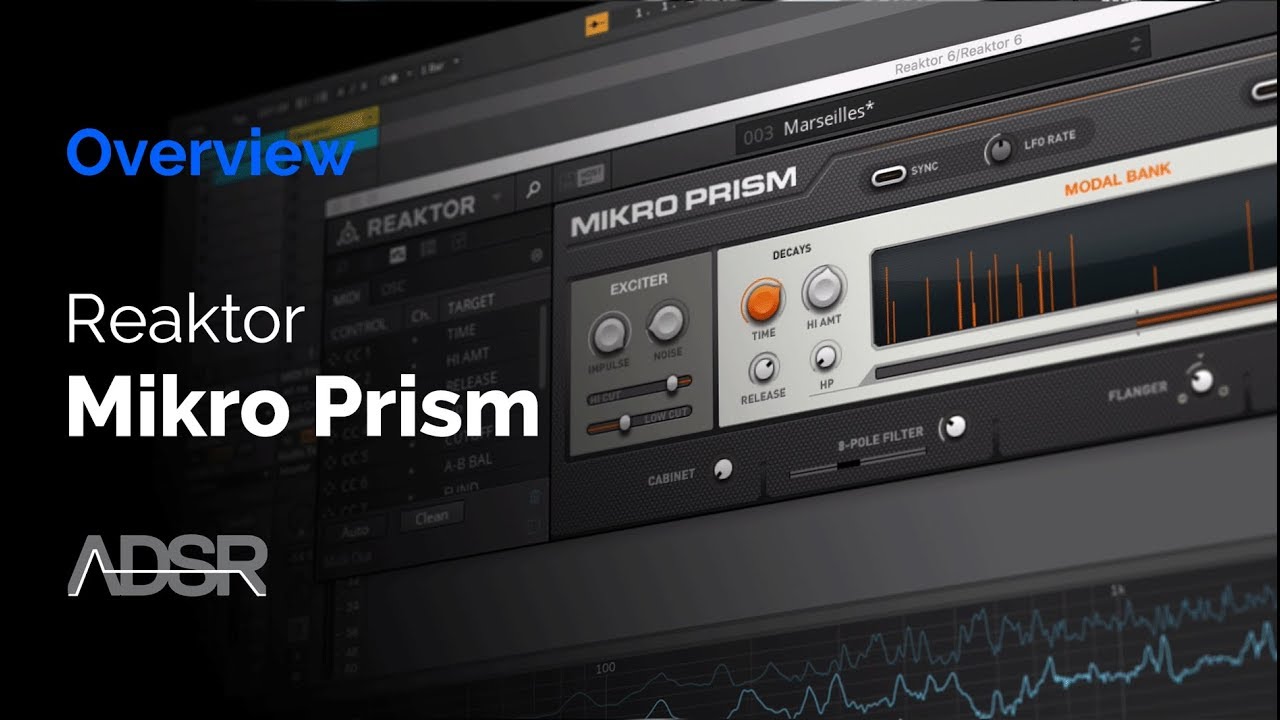
Task: Click the MIKRO PRISM title
Action: 683,203
